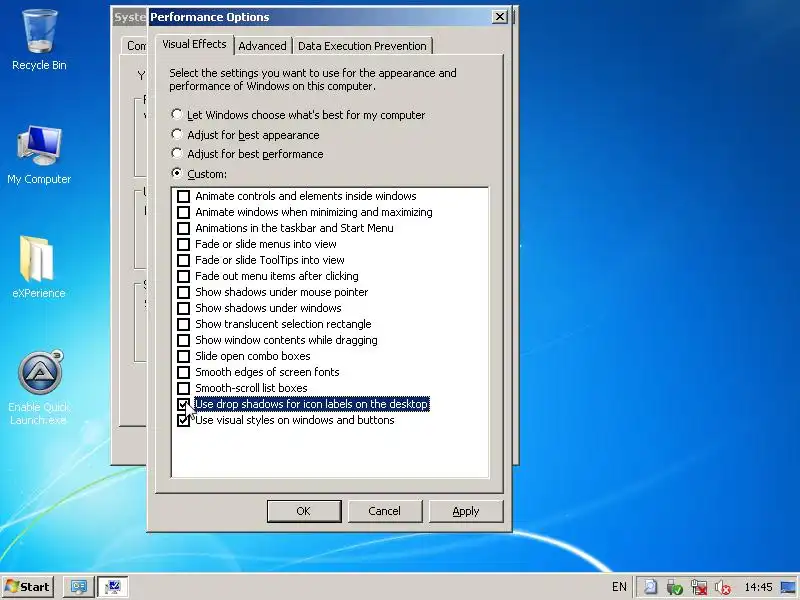The width and height of the screenshot is (800, 600).
Task: Click the System Properties window title bar
Action: [x=130, y=17]
